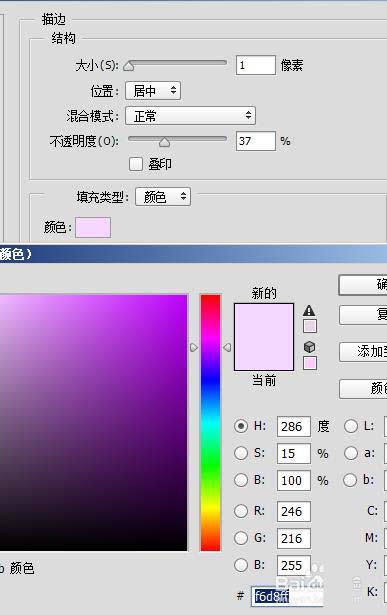
Task: Click the size slider thumb
Action: [x=129, y=66]
